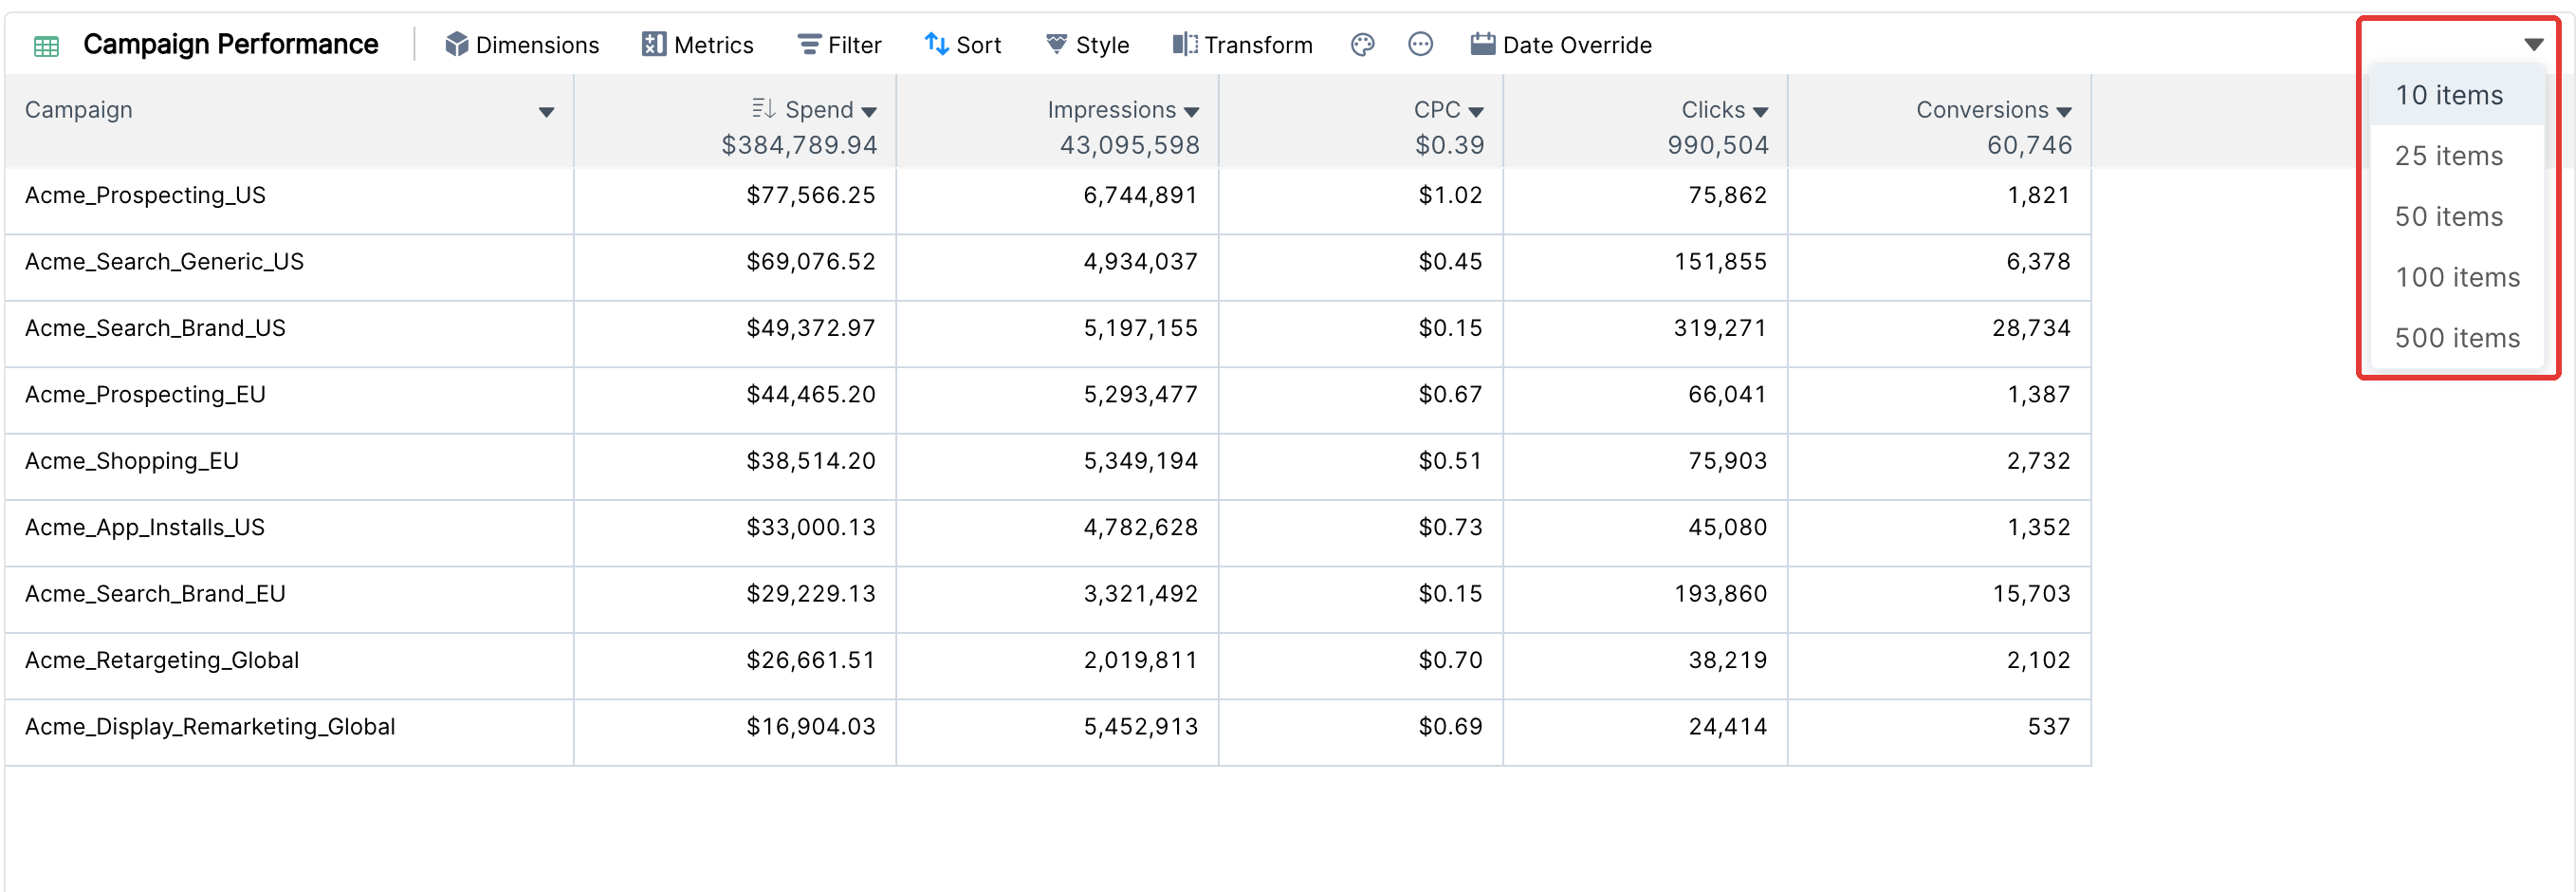This screenshot has width=2576, height=892.
Task: Click the conversions value 28,734
Action: pos(2031,329)
